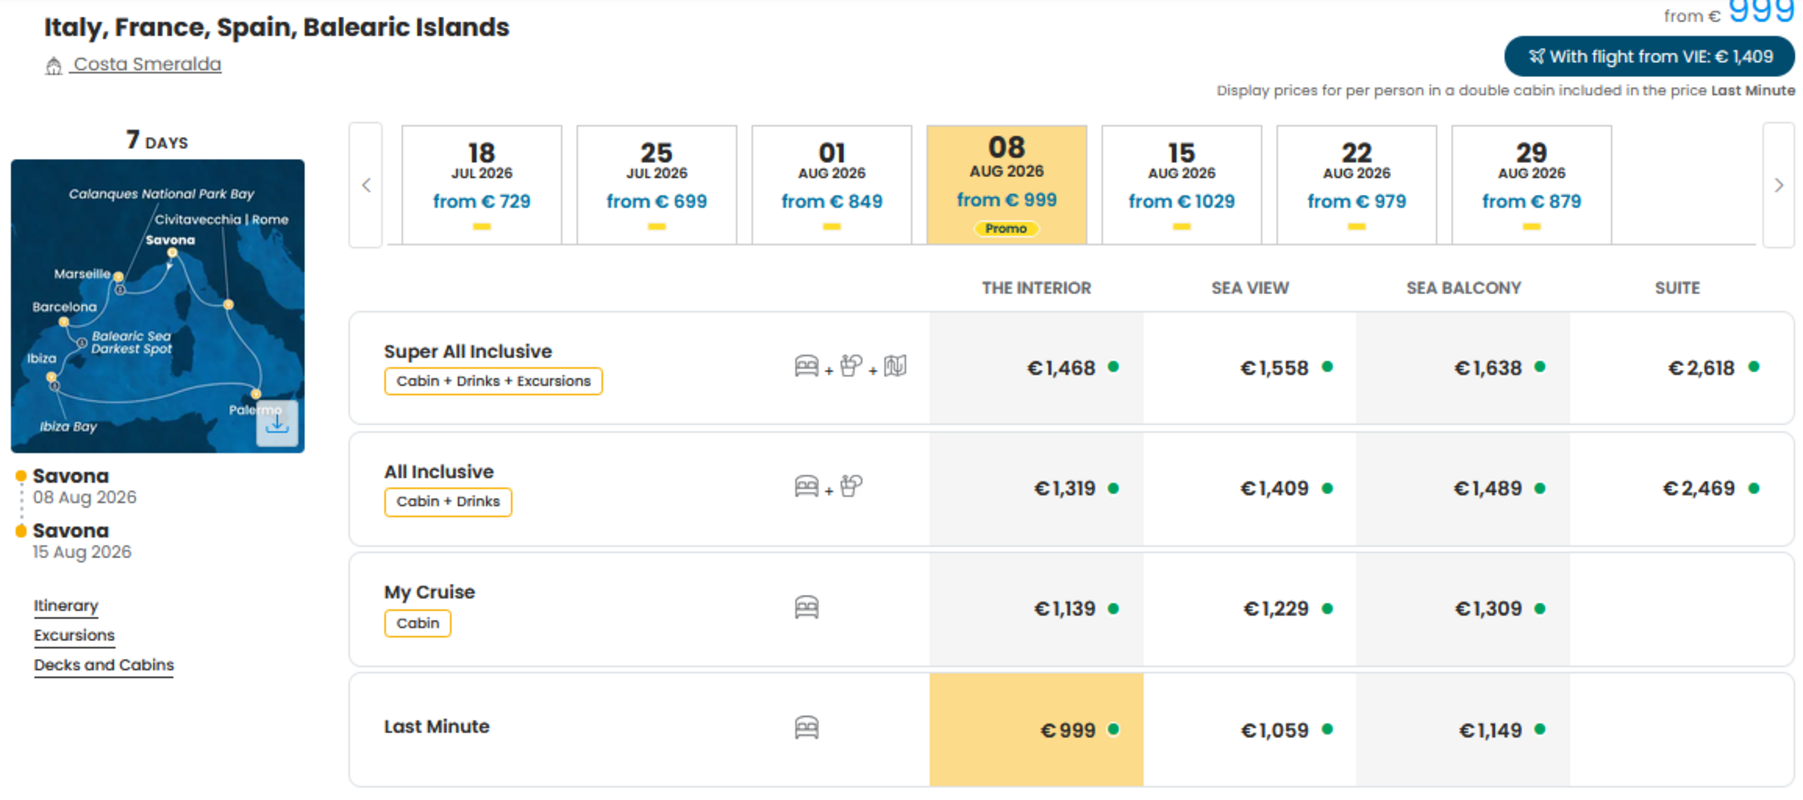
Task: Open the Decks and Cabins link
Action: [x=104, y=665]
